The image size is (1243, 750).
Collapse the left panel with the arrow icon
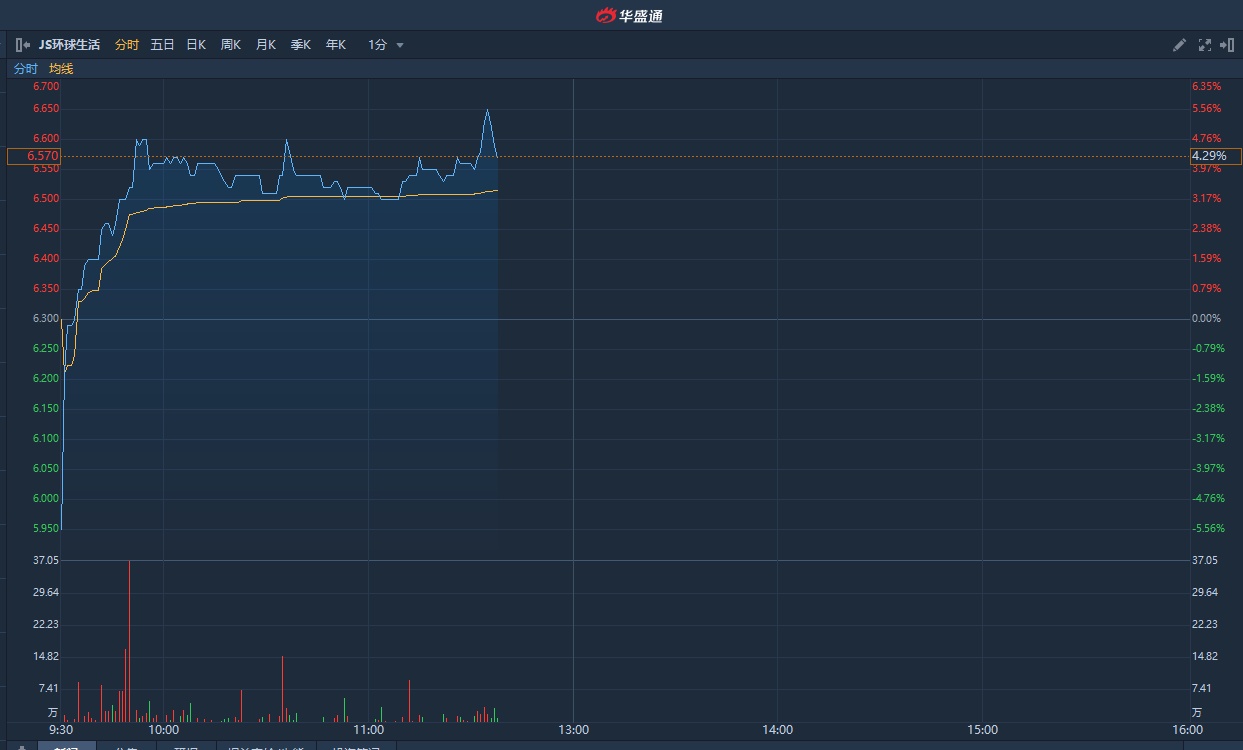point(22,45)
